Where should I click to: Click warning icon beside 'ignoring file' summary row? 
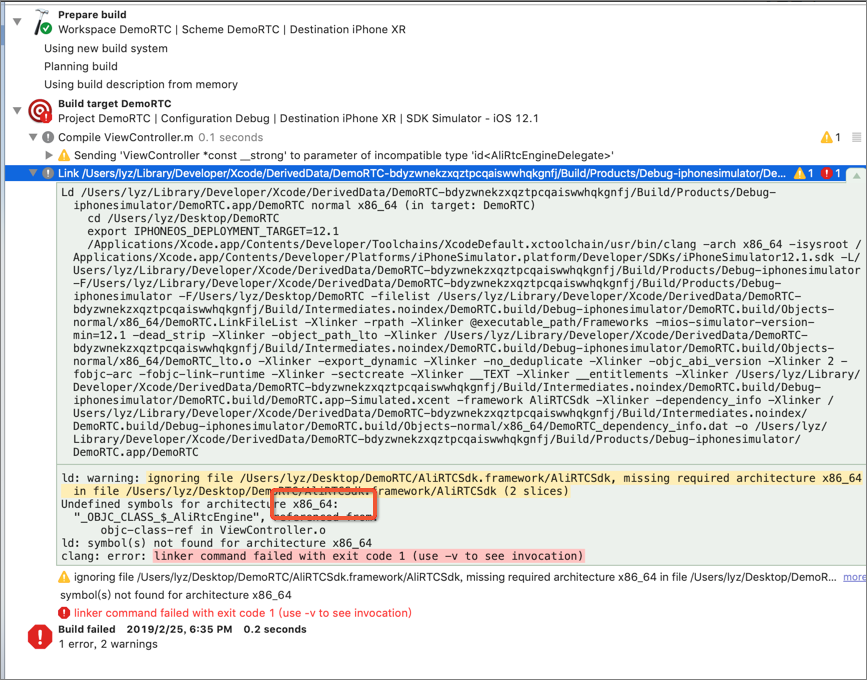coord(64,577)
